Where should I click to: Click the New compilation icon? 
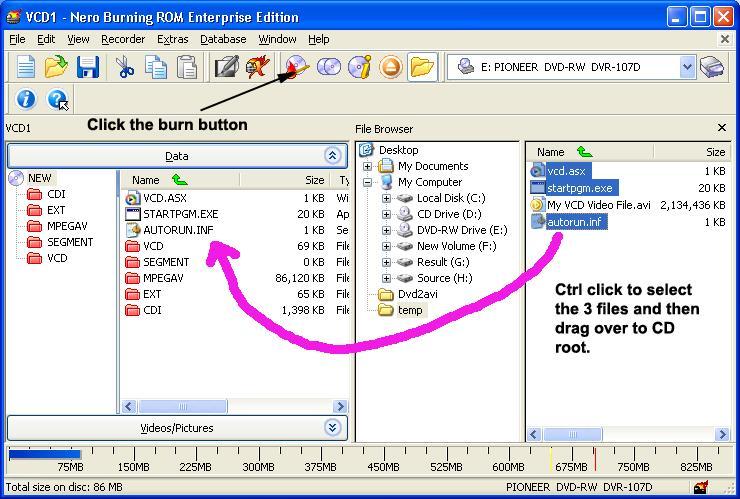pos(25,67)
